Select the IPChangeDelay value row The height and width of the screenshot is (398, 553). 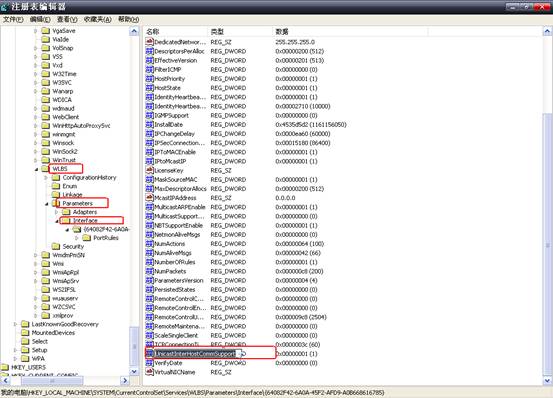pyautogui.click(x=238, y=134)
